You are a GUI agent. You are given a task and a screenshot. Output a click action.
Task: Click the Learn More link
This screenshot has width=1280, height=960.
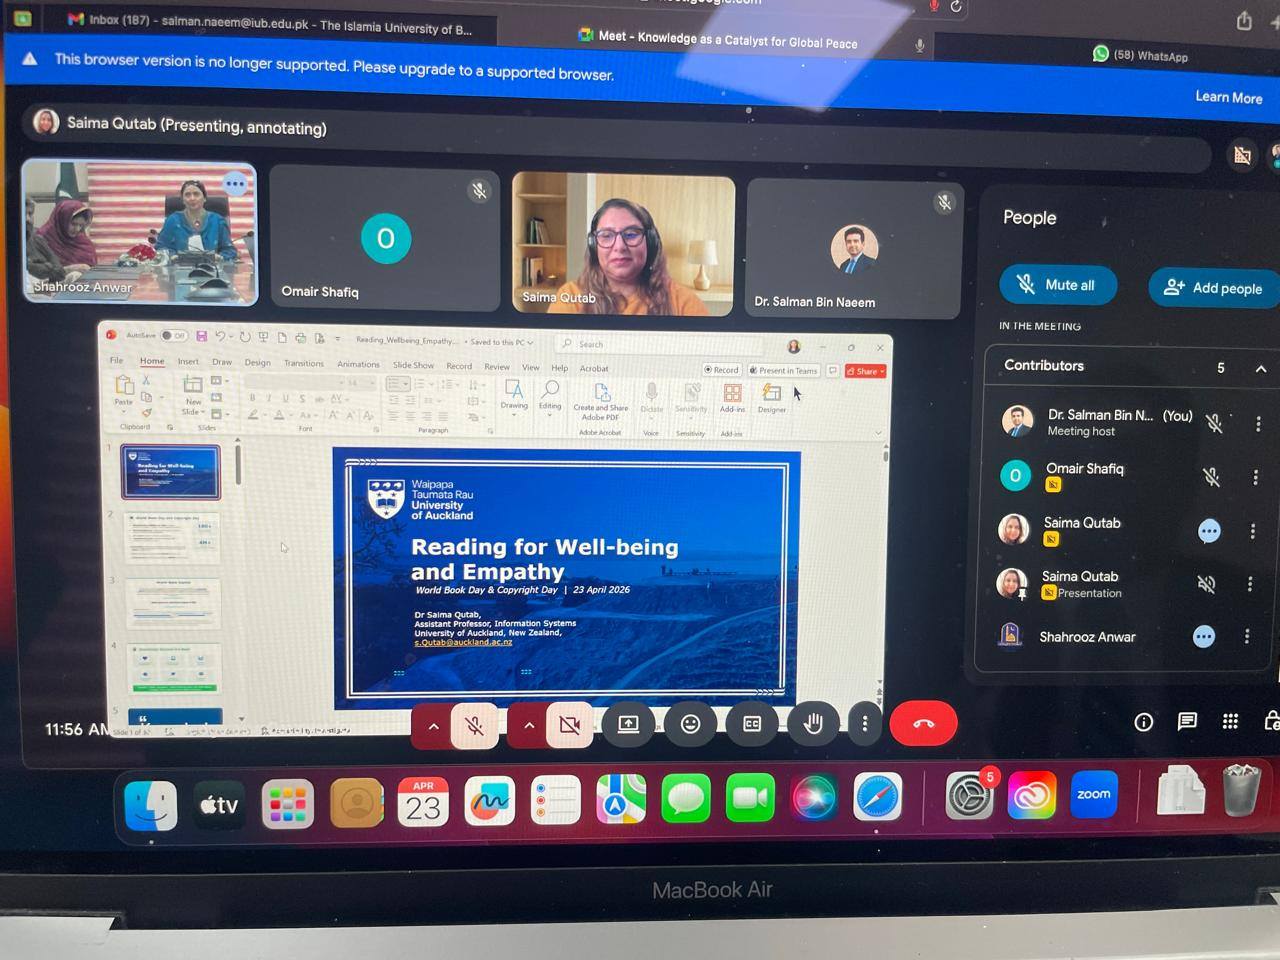coord(1228,97)
